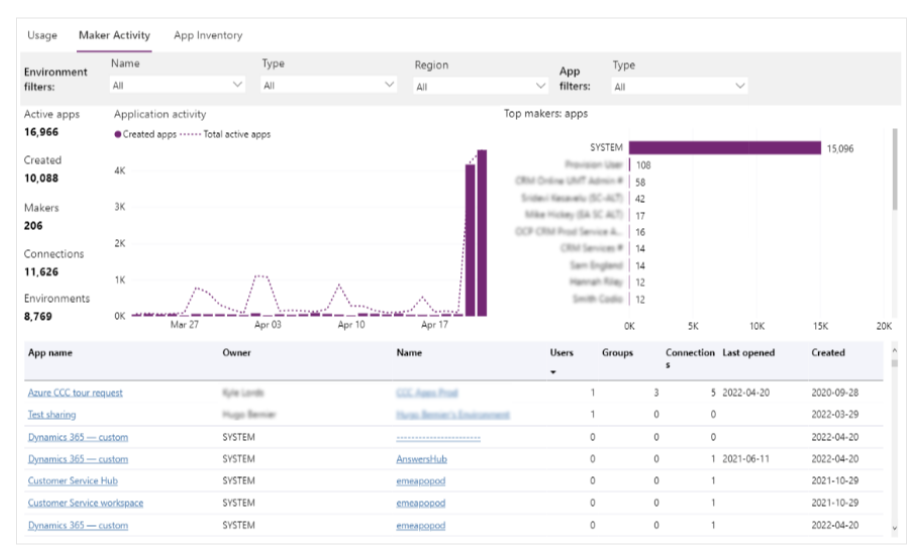The image size is (922, 557).
Task: Select the Maker Activity tab
Action: coord(114,35)
